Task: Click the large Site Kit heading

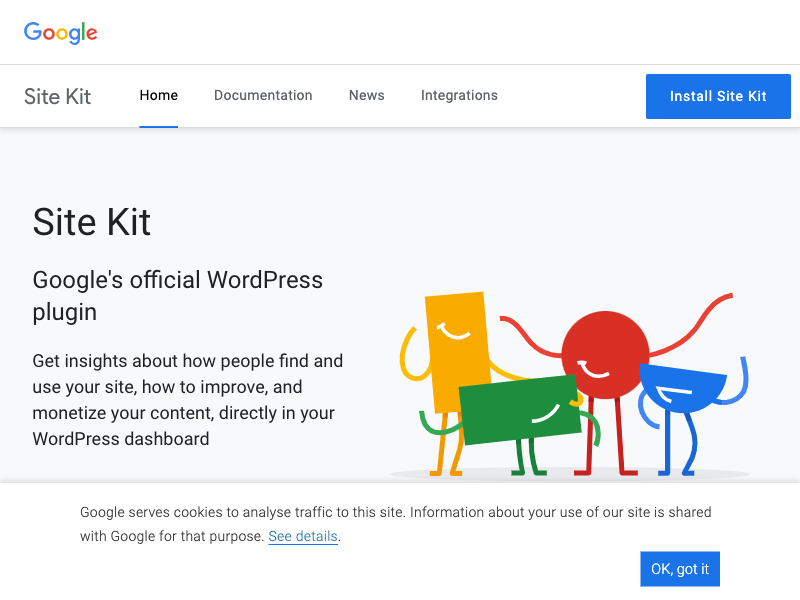Action: [91, 222]
